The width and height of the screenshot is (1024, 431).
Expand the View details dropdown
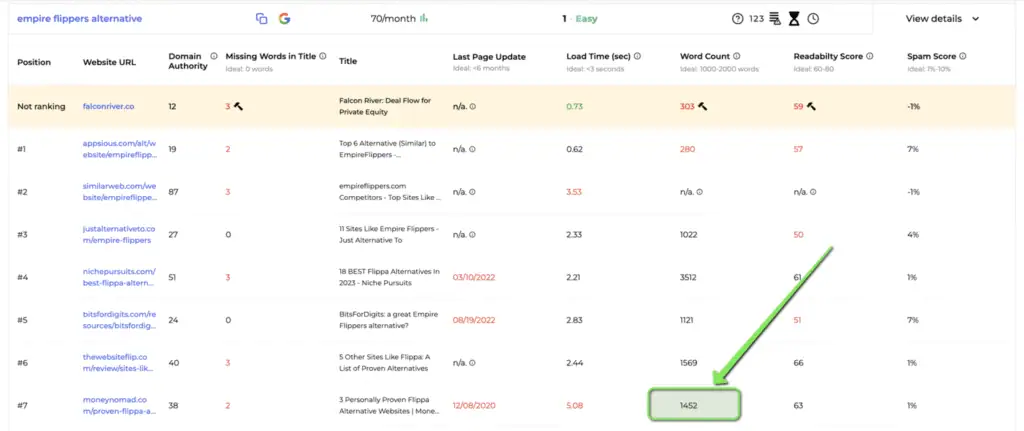[942, 19]
